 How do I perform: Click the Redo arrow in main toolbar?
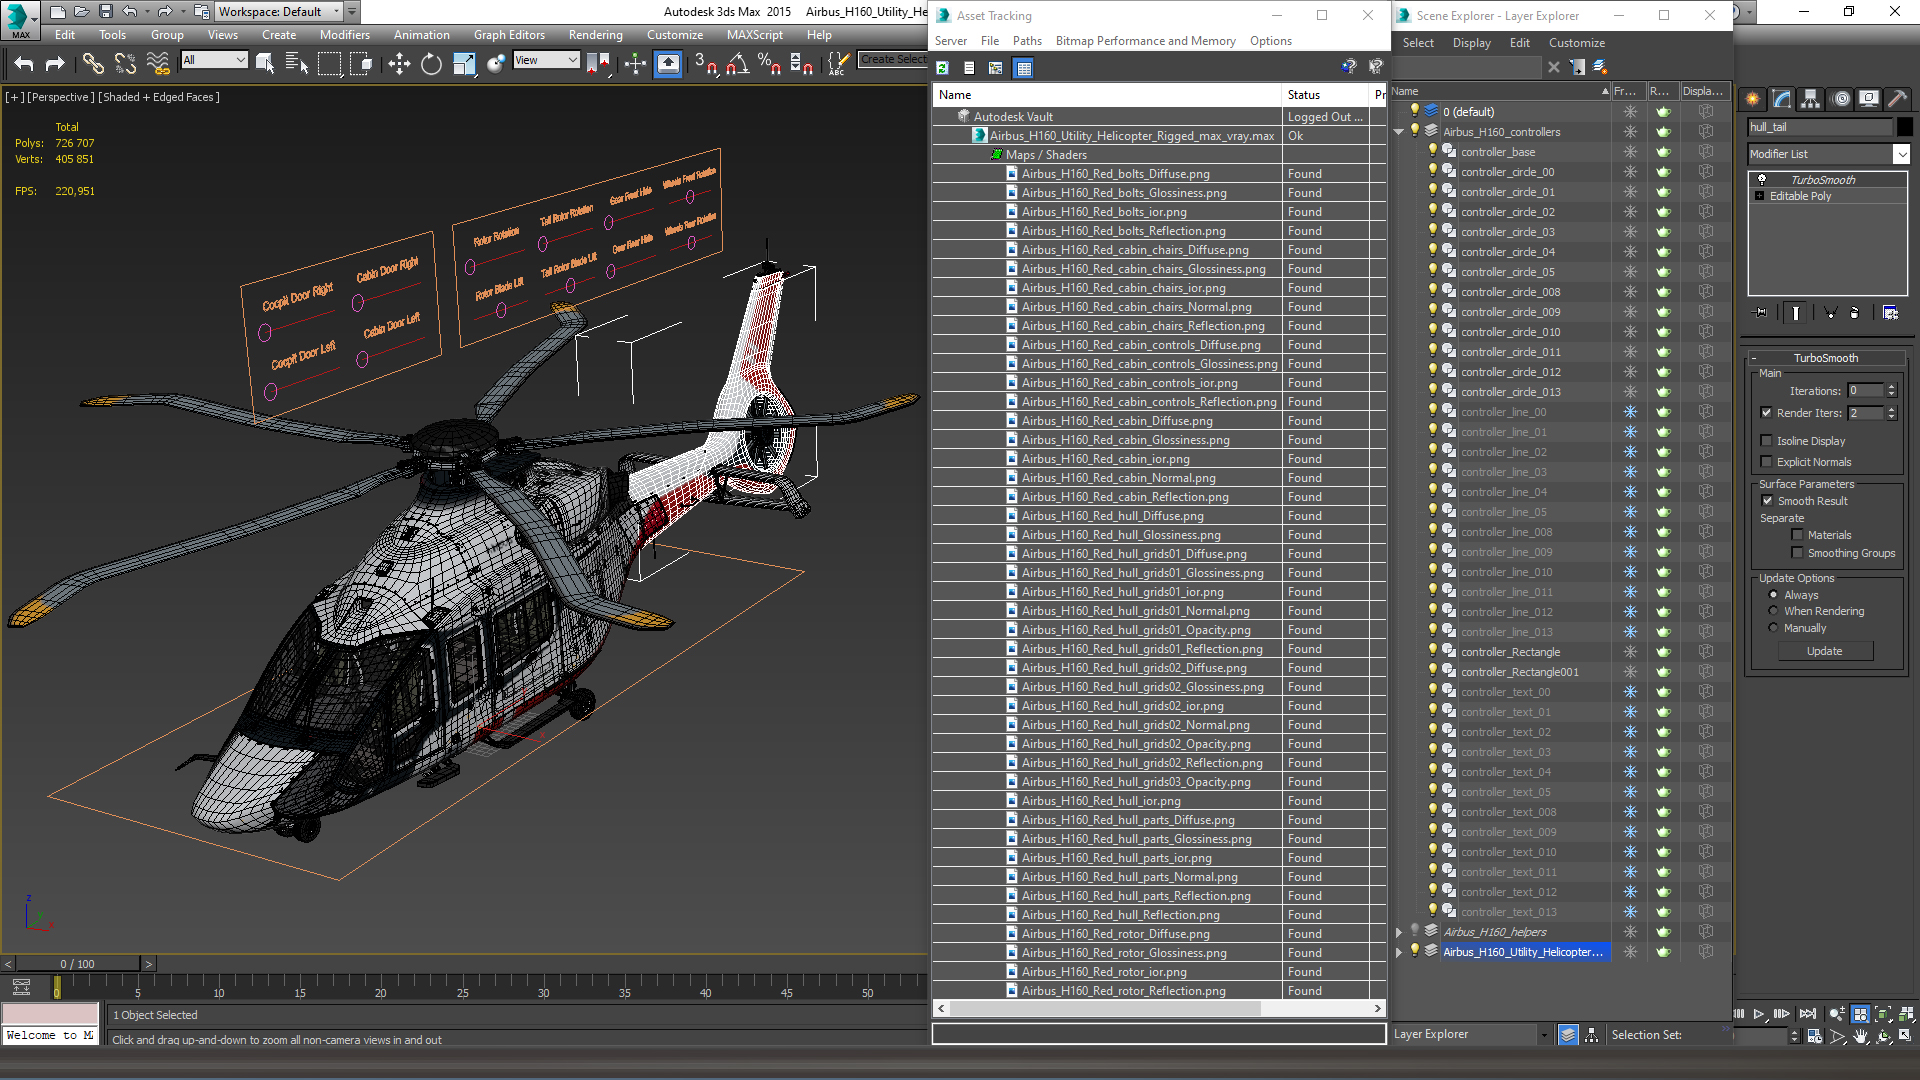click(55, 64)
